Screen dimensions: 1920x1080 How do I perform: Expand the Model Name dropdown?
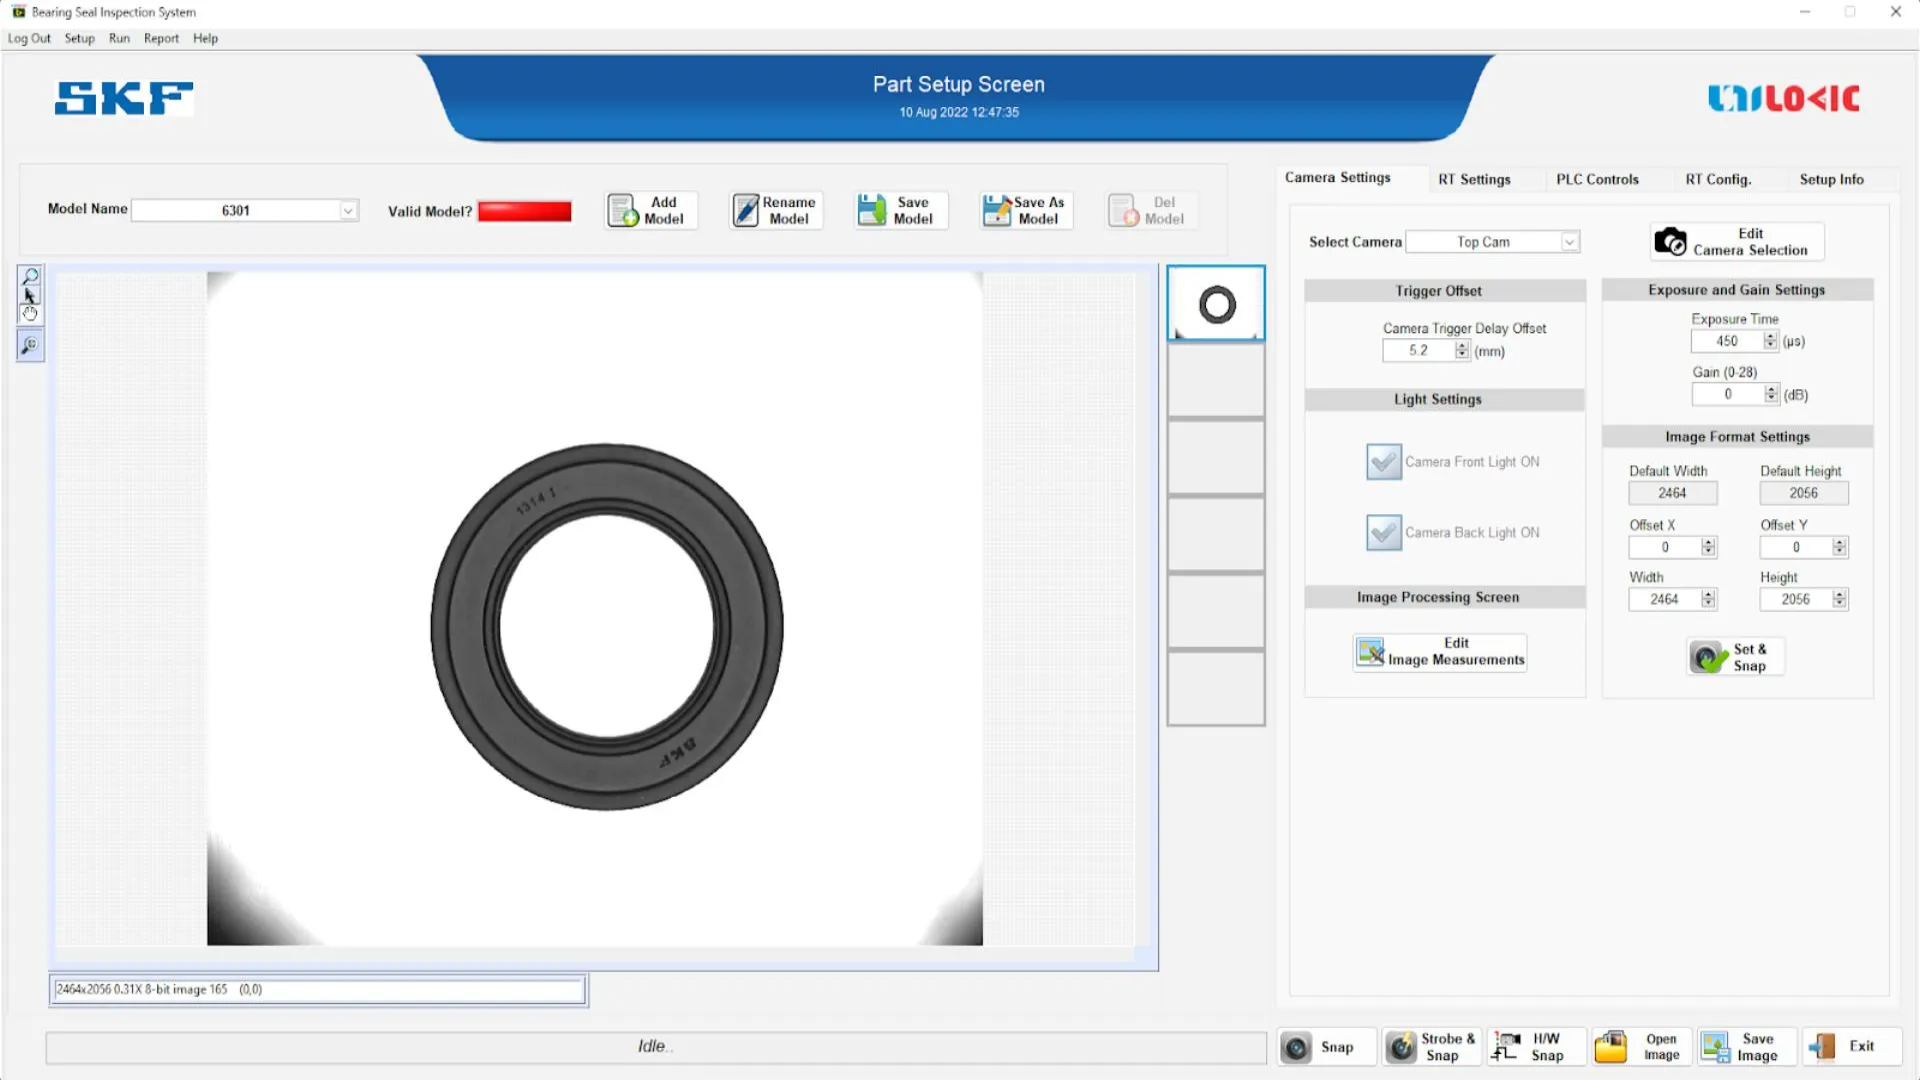pos(348,211)
